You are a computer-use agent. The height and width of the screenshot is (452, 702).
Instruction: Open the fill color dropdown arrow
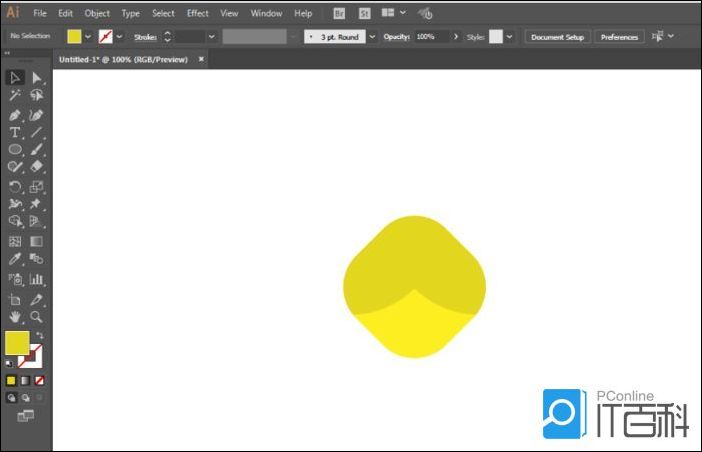click(x=88, y=37)
